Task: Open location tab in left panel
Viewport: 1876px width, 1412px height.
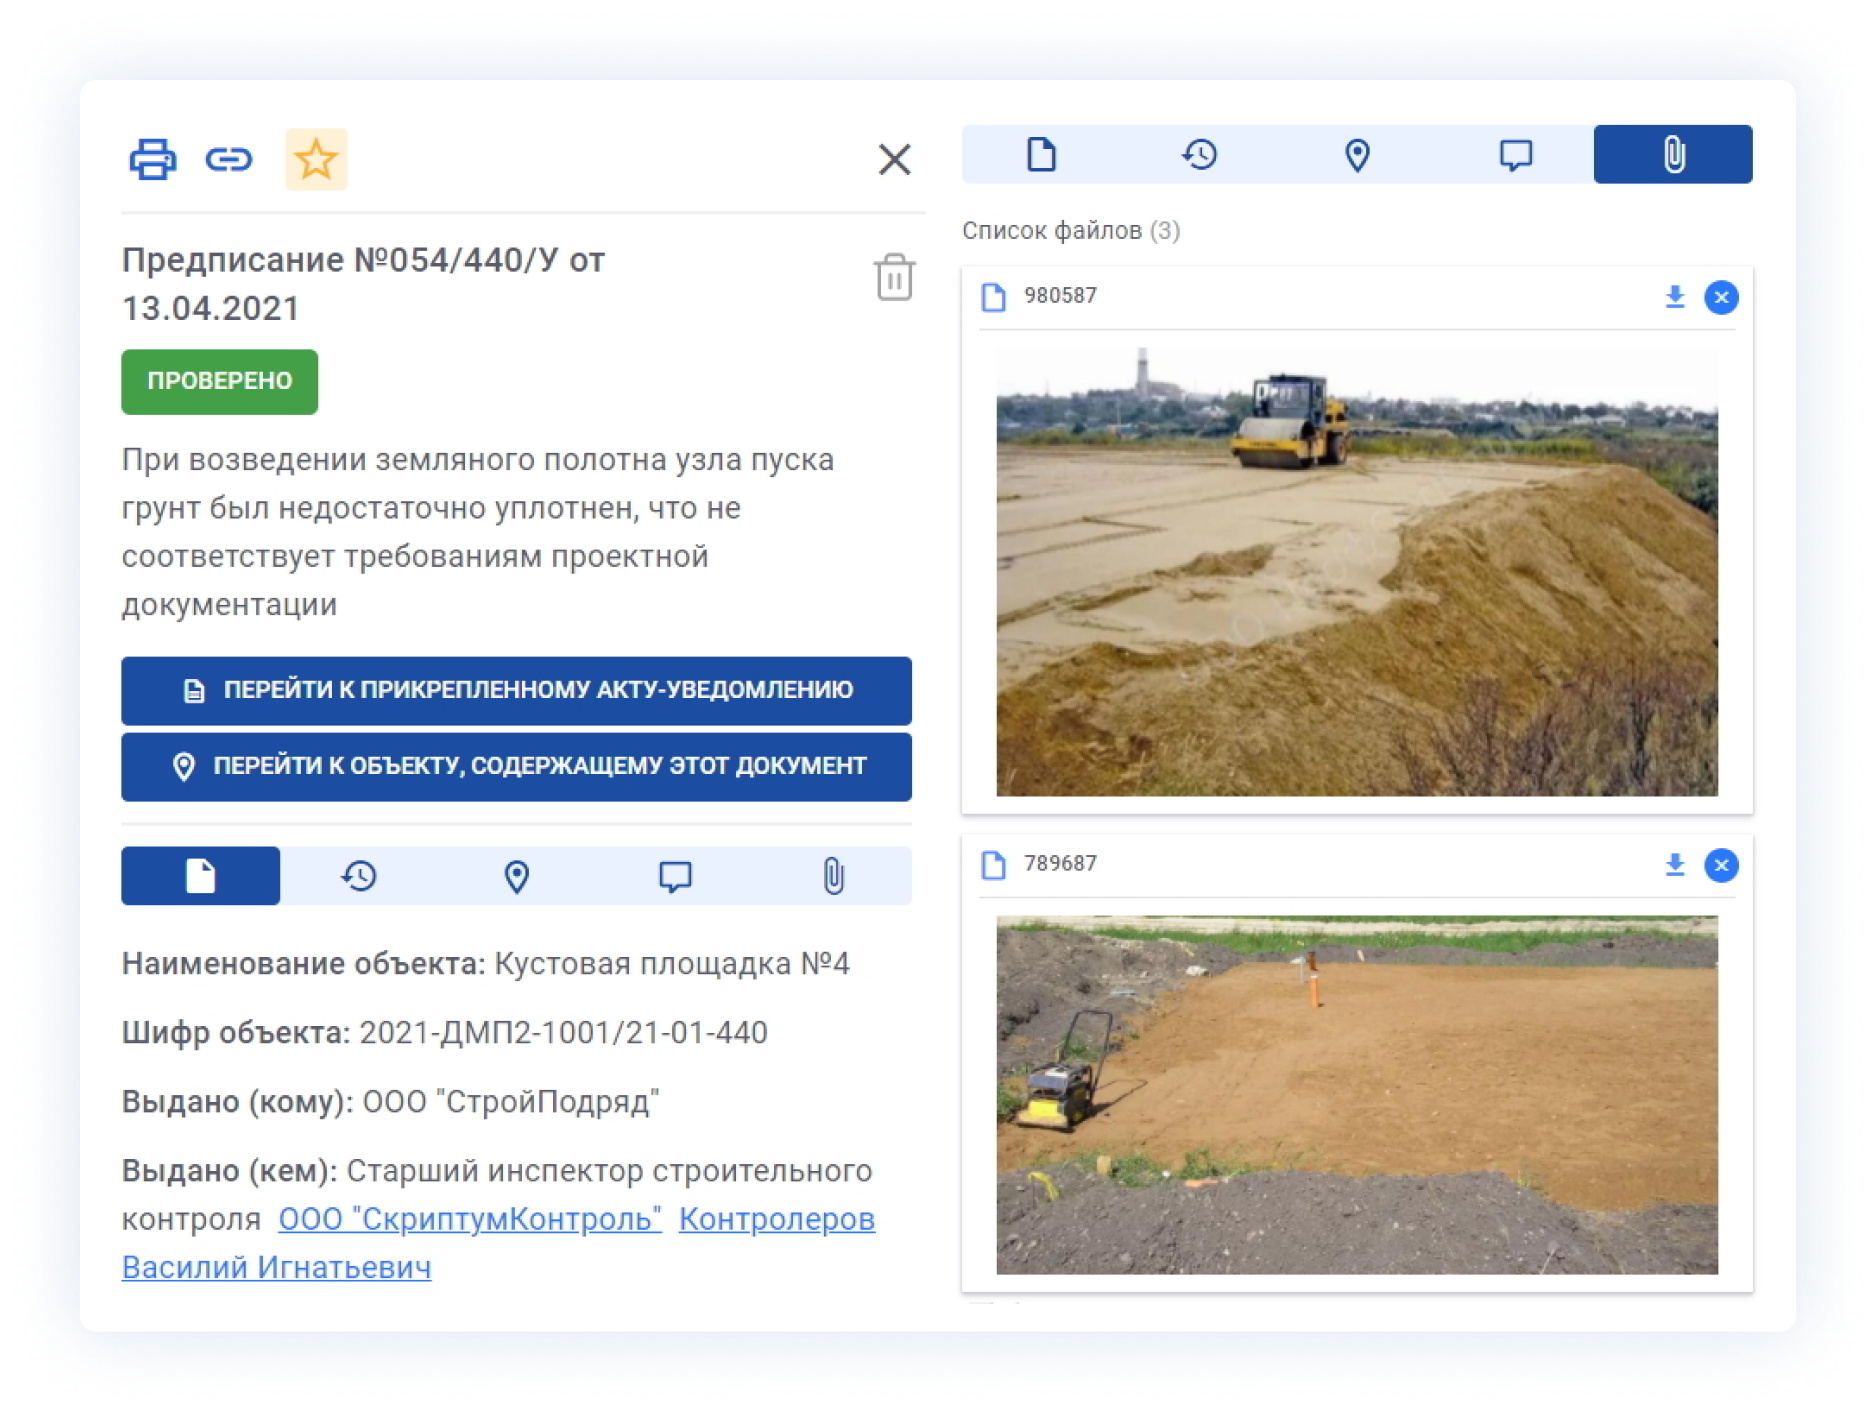Action: point(516,876)
